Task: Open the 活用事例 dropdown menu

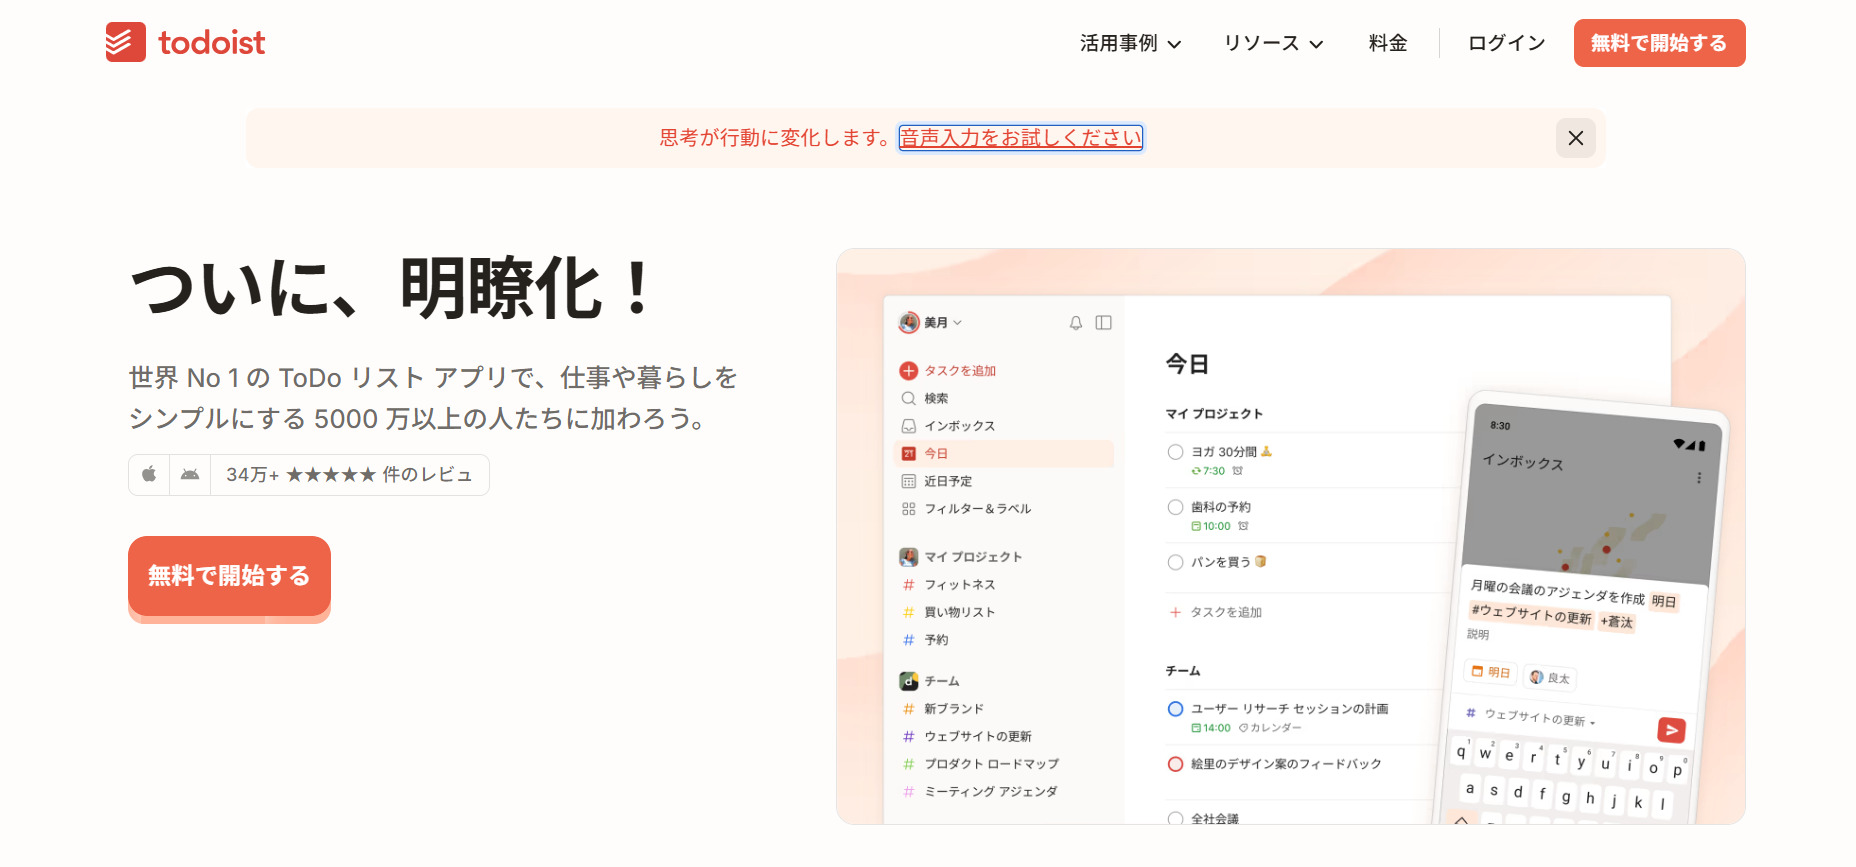Action: tap(1130, 43)
